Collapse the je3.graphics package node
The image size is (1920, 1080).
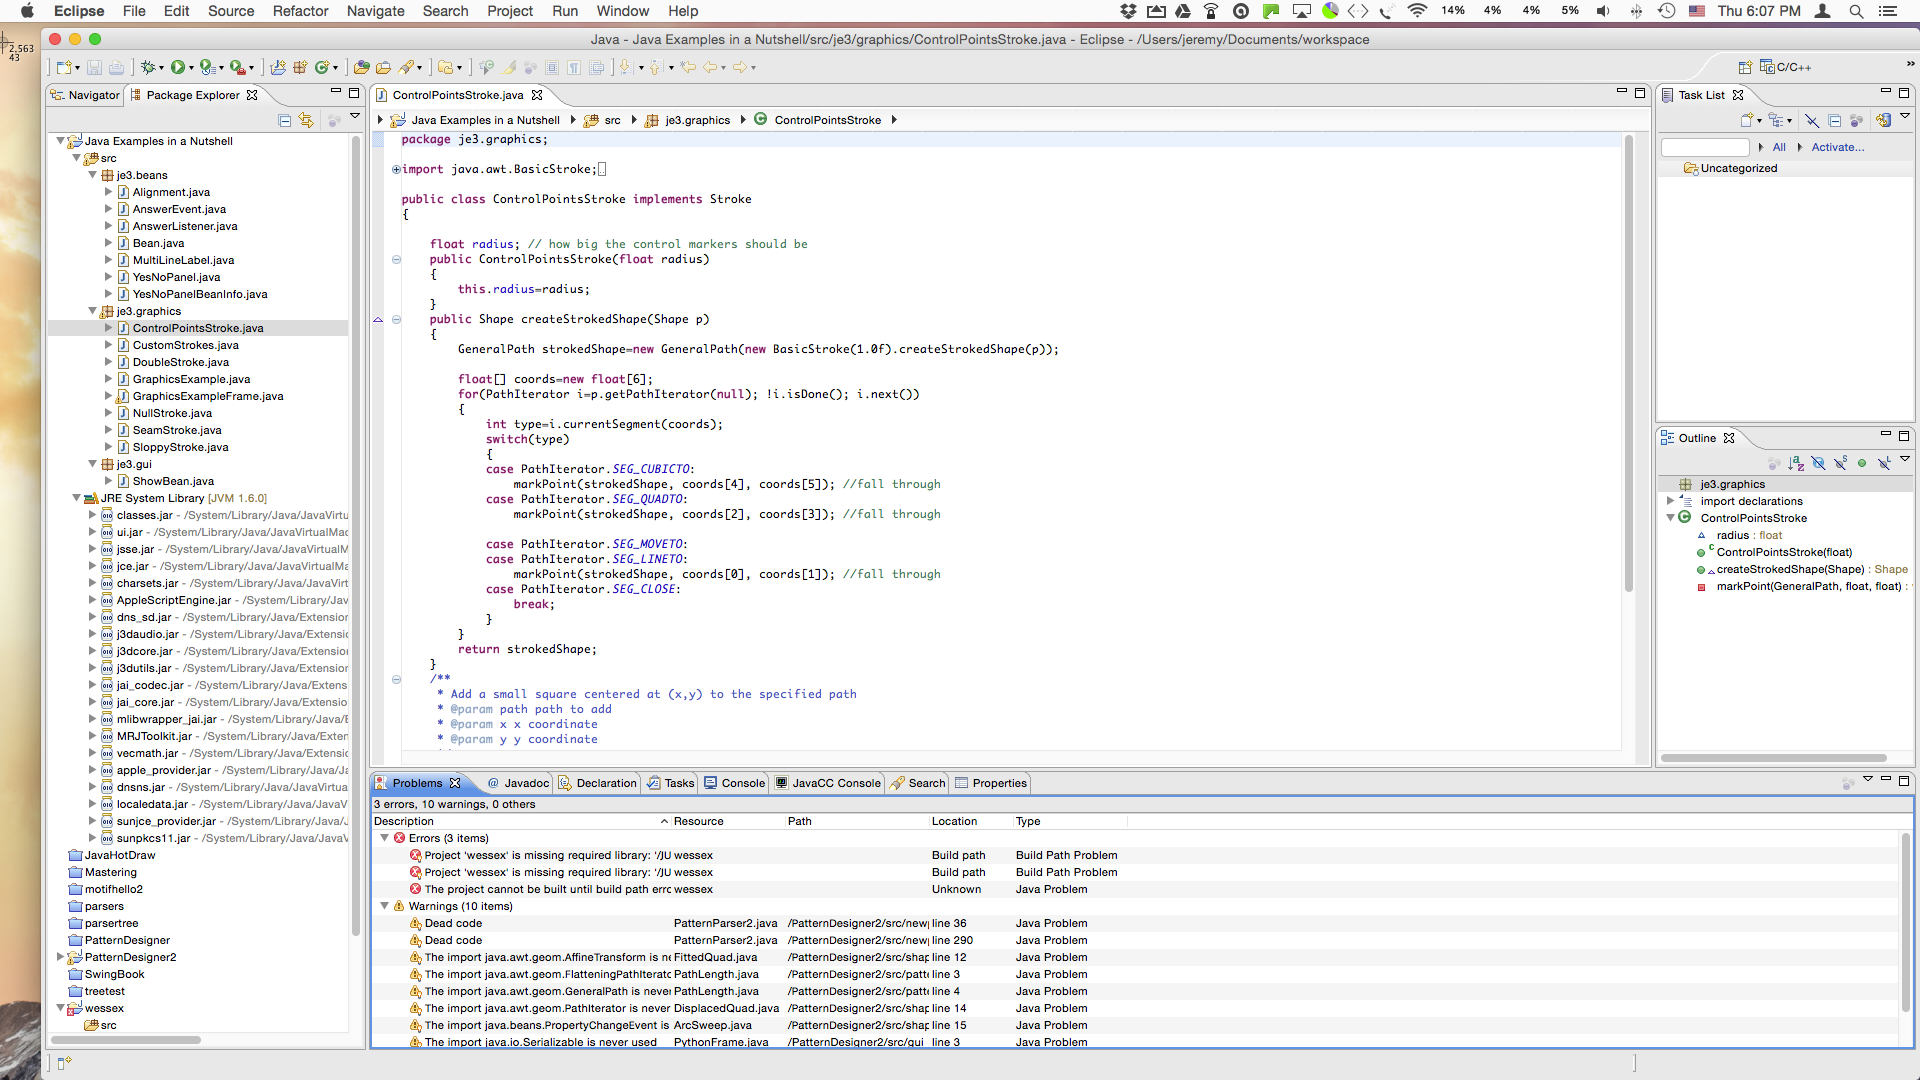pyautogui.click(x=93, y=311)
